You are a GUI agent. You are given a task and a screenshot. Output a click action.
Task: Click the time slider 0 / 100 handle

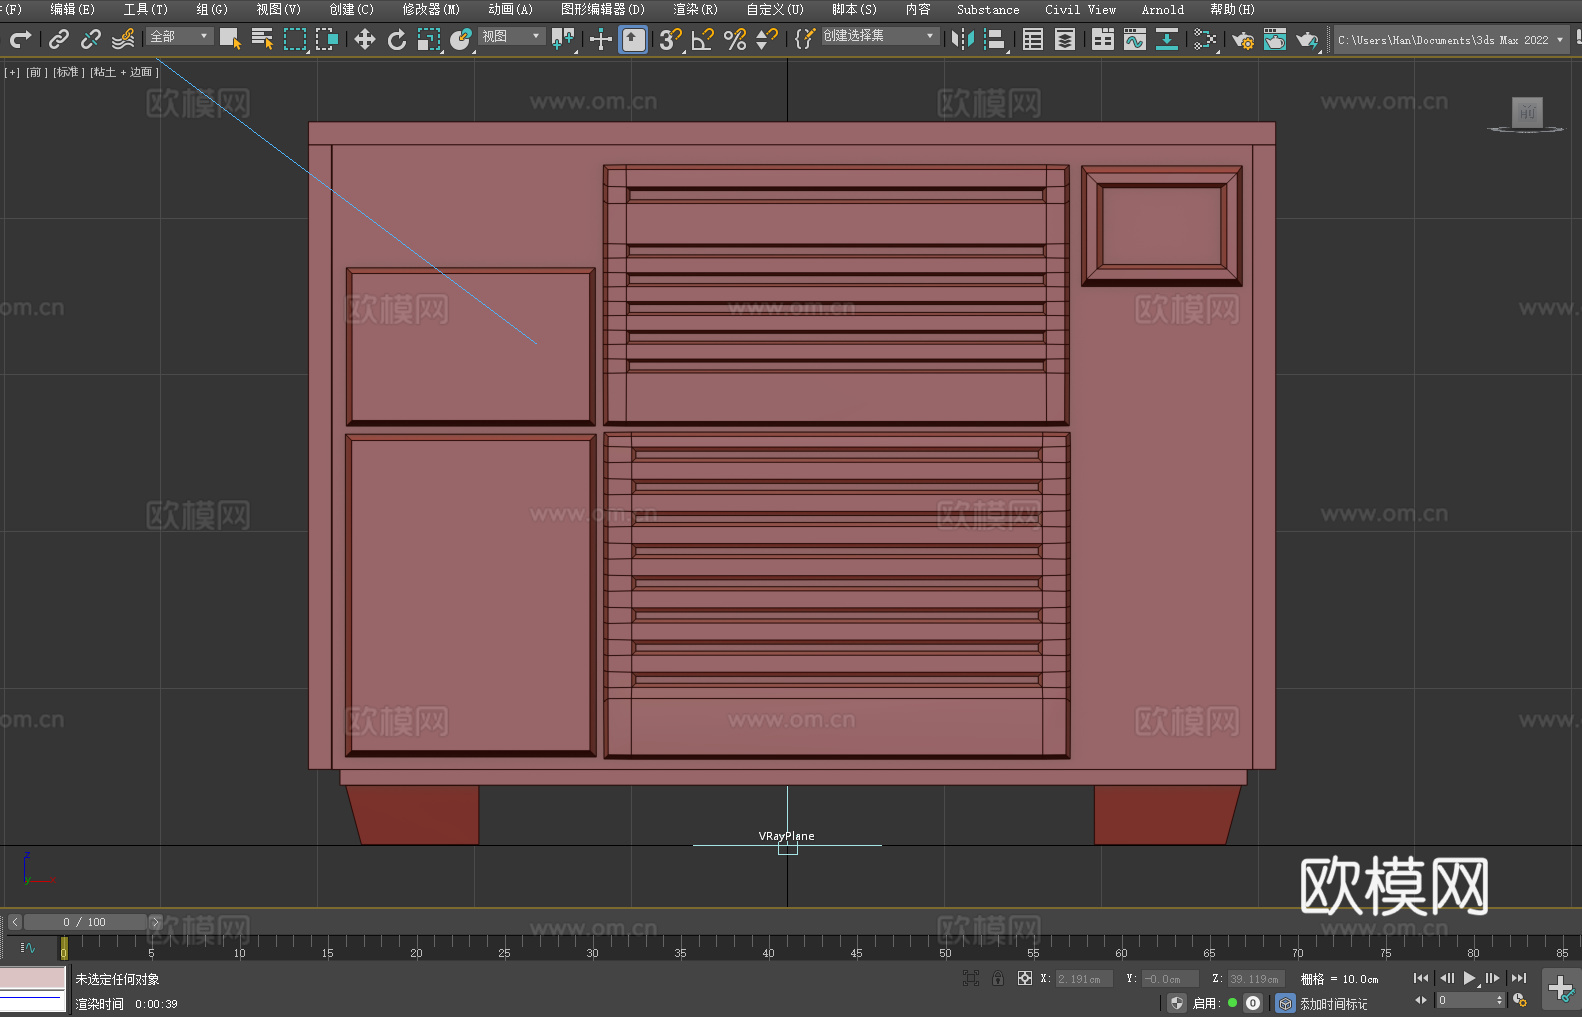tap(84, 922)
